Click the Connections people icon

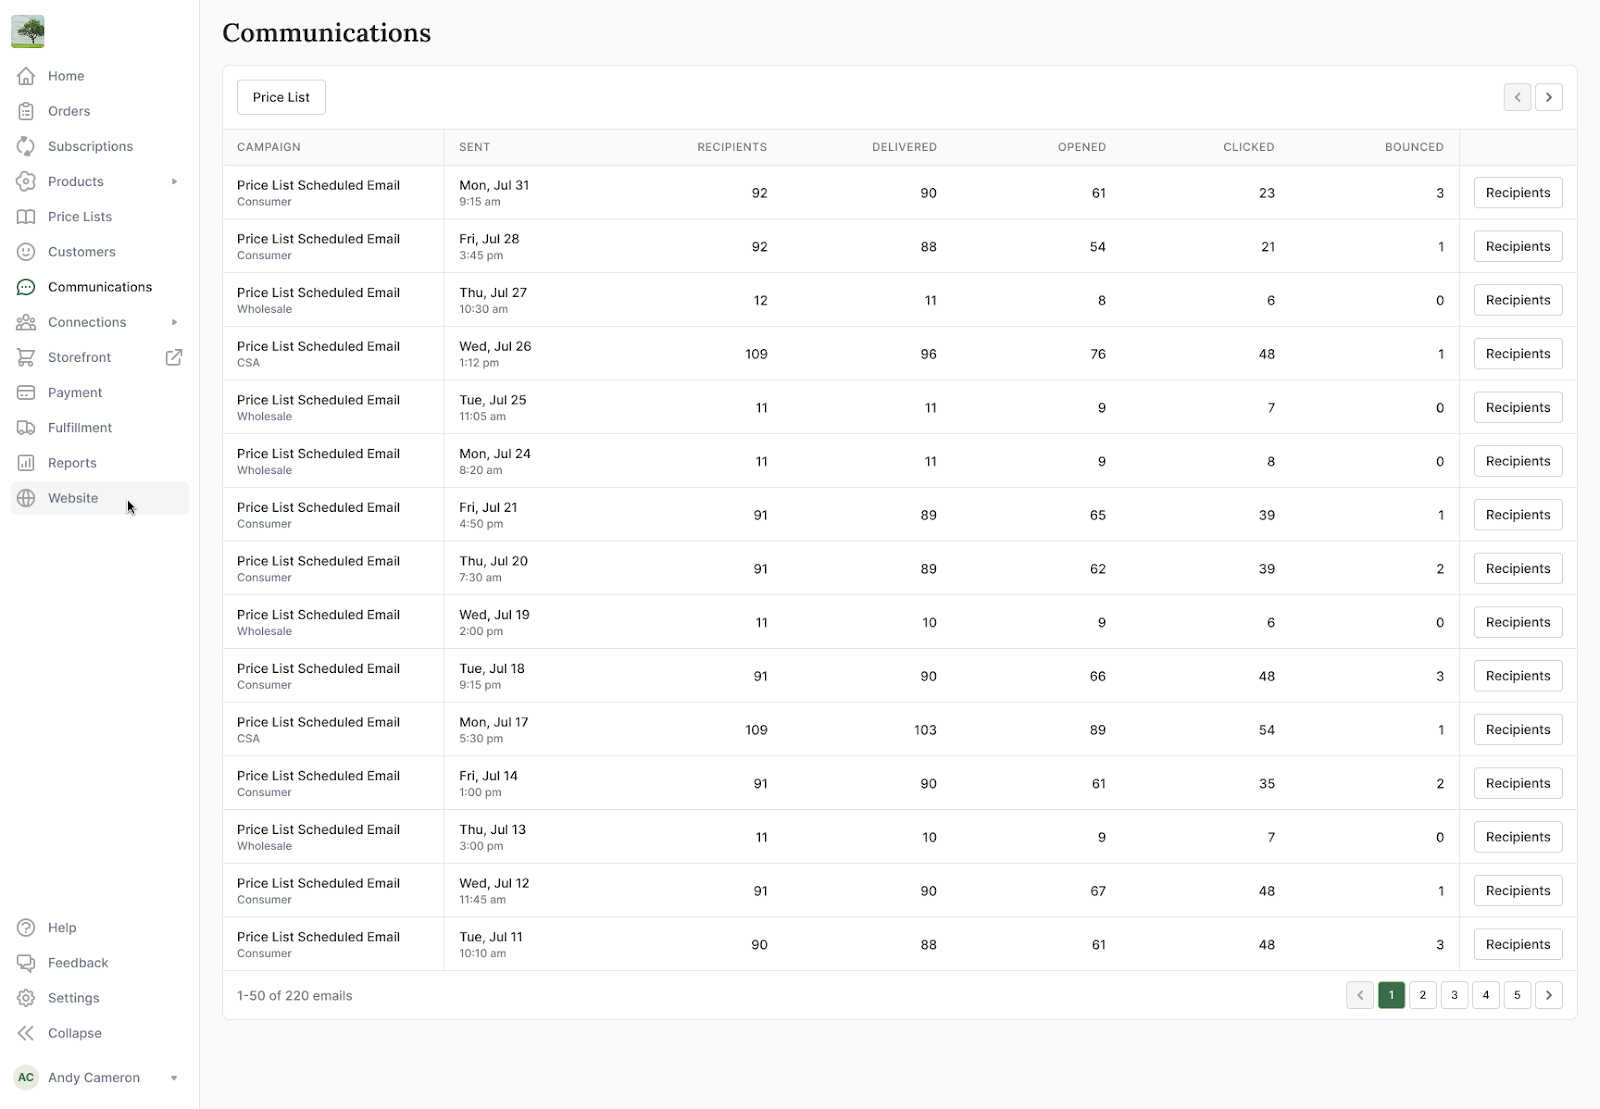pyautogui.click(x=26, y=322)
